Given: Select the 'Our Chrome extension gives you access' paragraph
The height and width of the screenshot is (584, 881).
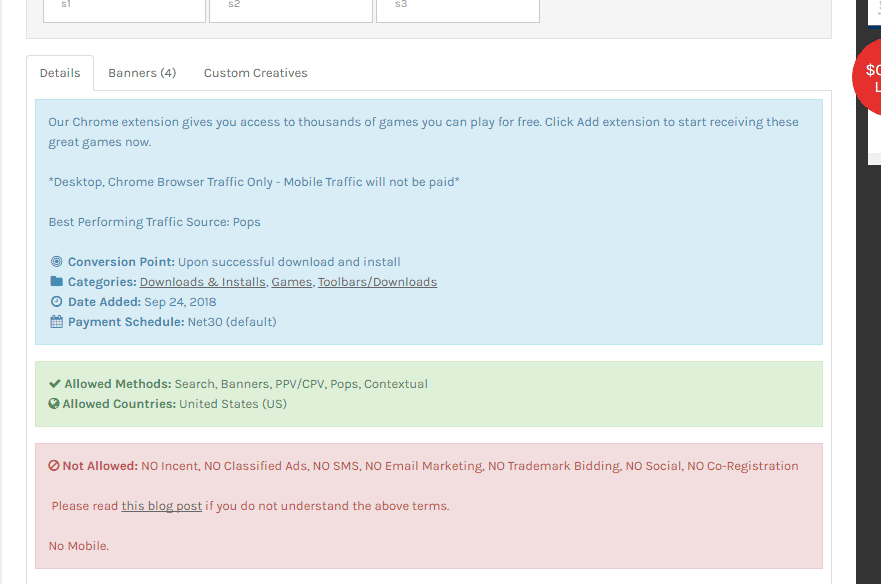Looking at the screenshot, I should [x=424, y=132].
